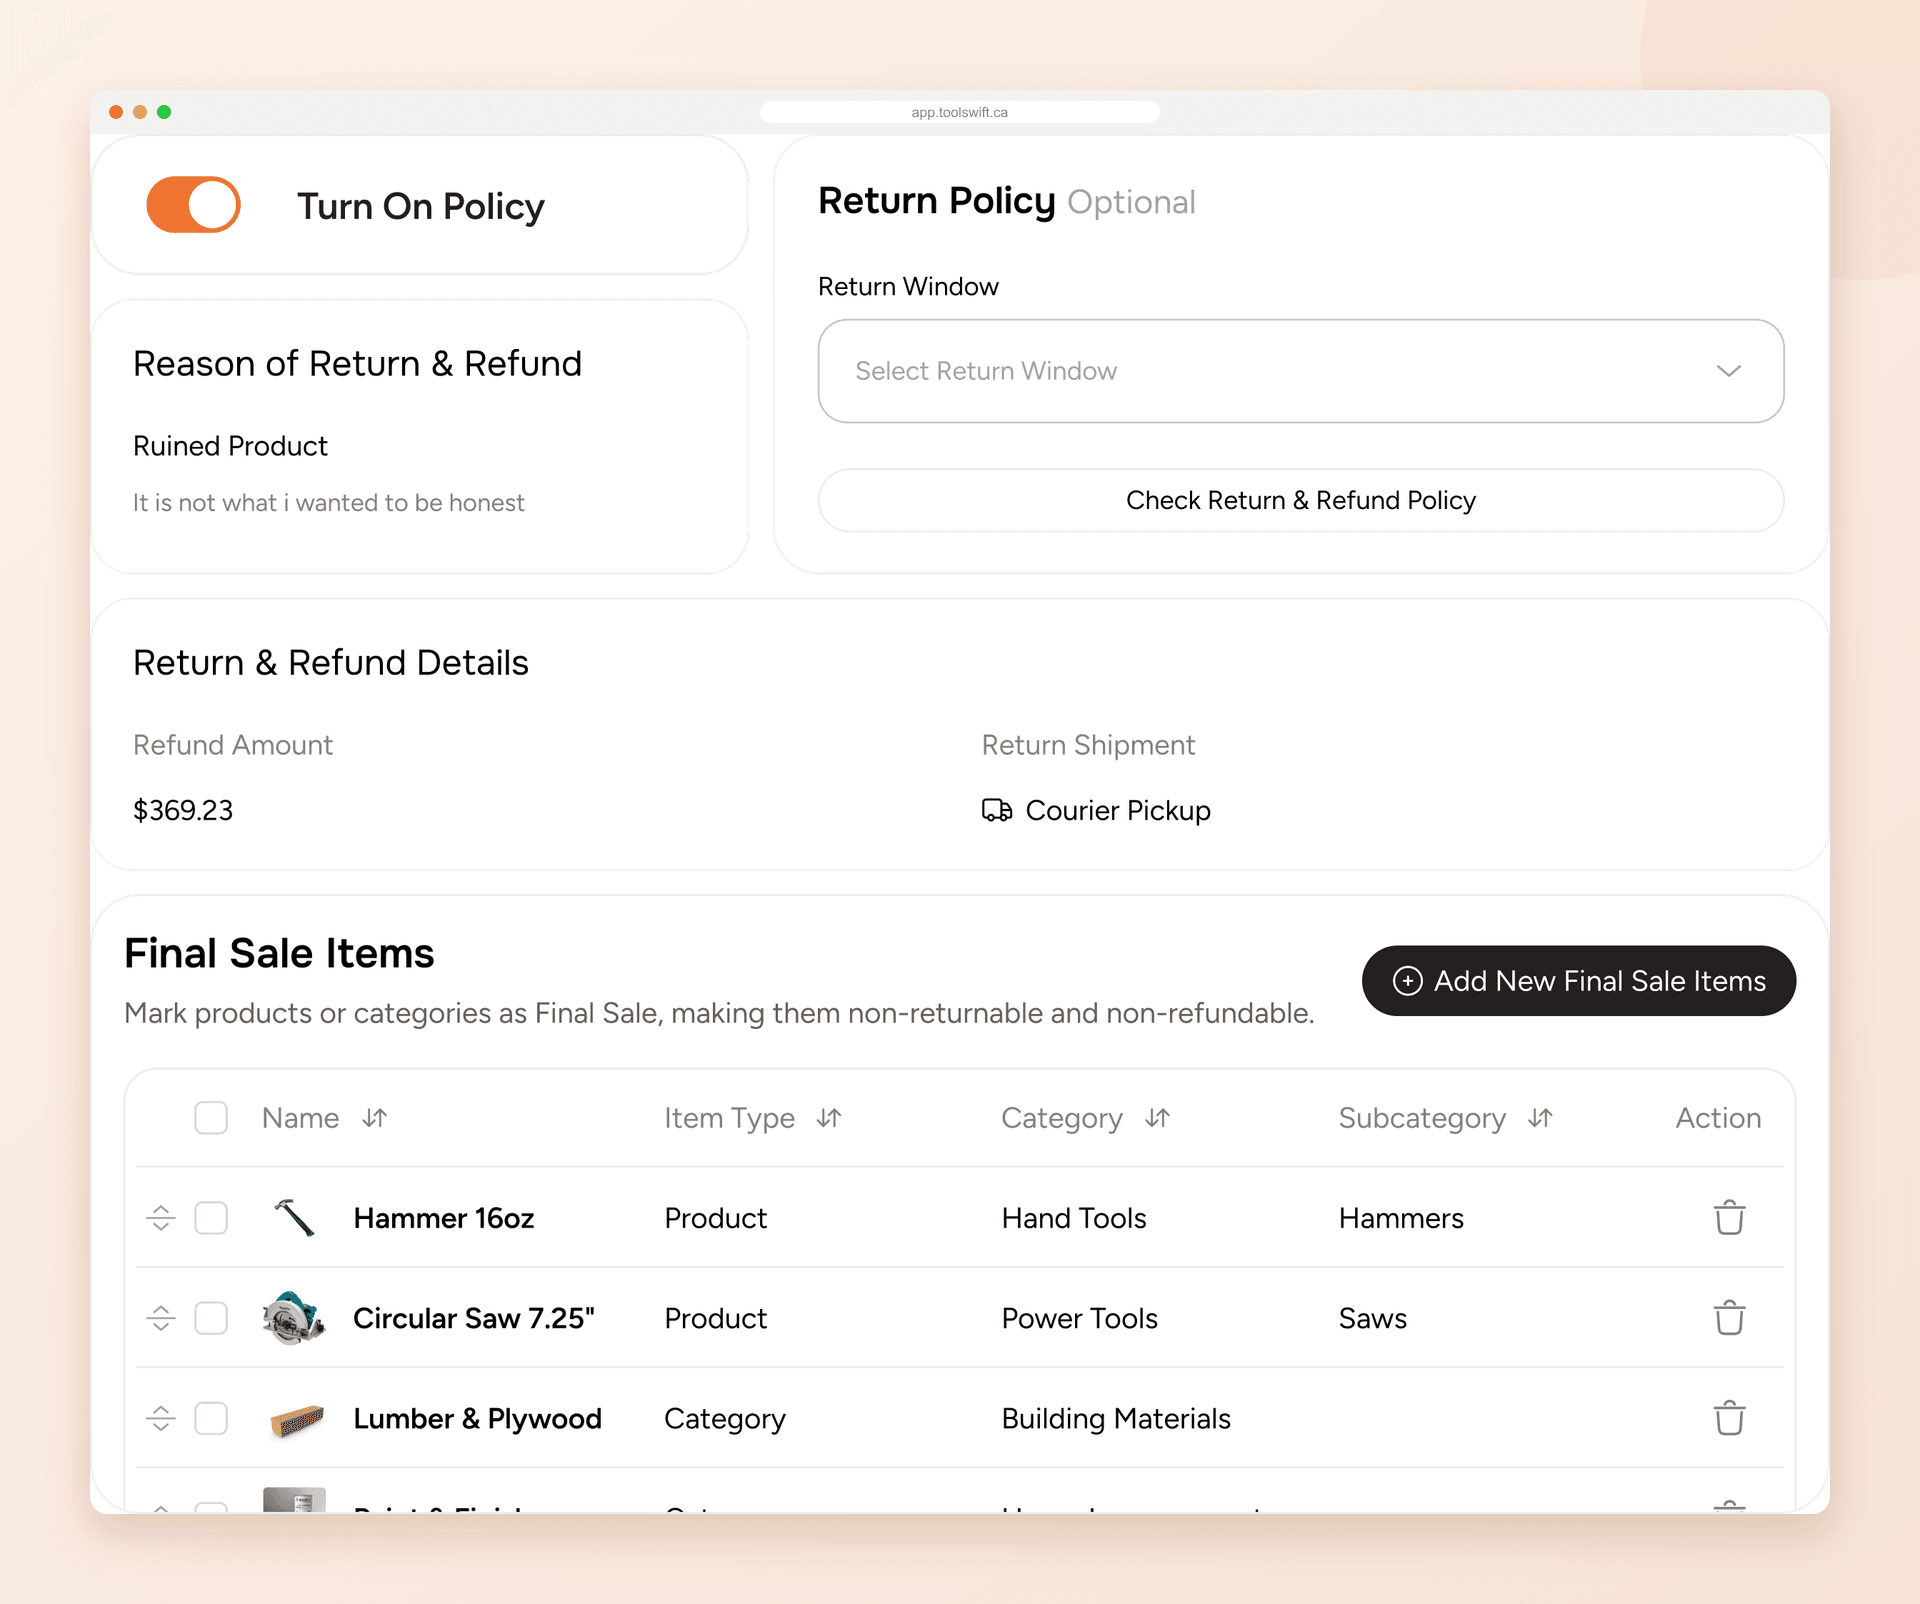Click the Lumber & Plywood name text

[477, 1418]
